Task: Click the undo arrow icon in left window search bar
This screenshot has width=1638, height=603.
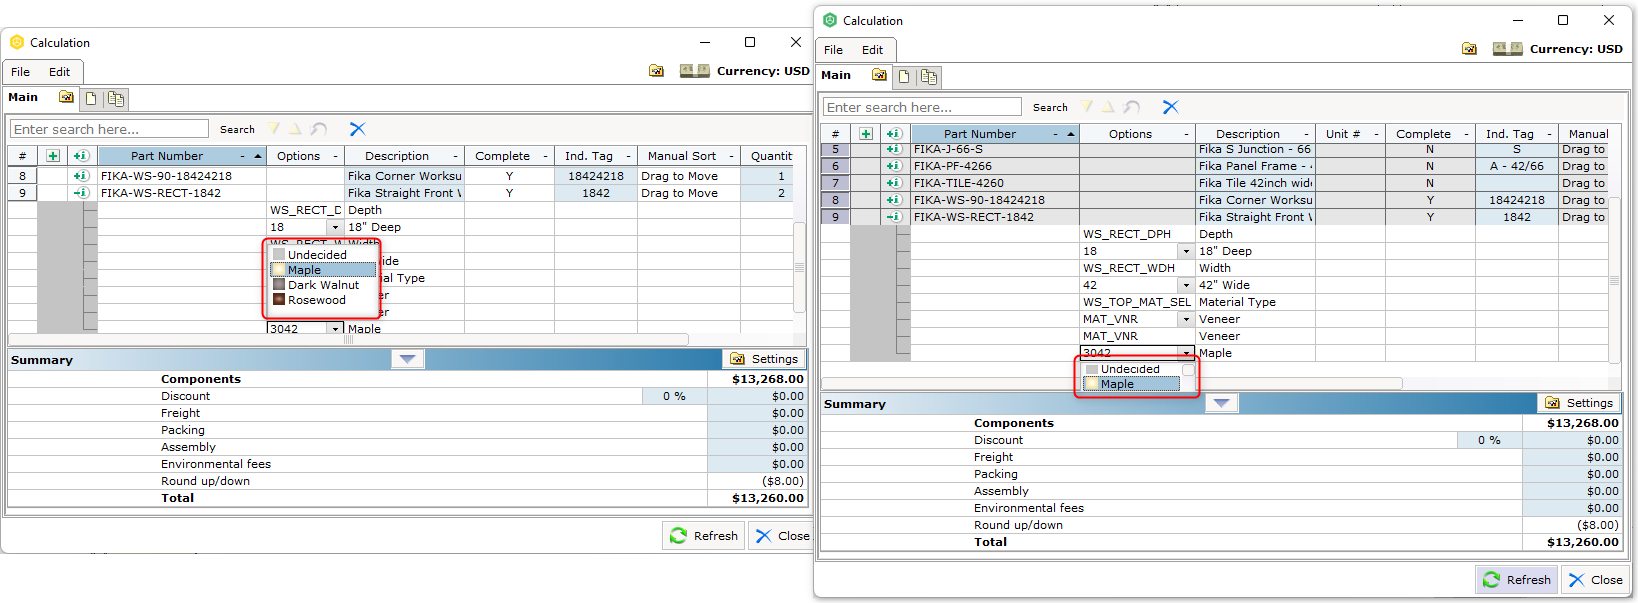Action: click(x=318, y=129)
